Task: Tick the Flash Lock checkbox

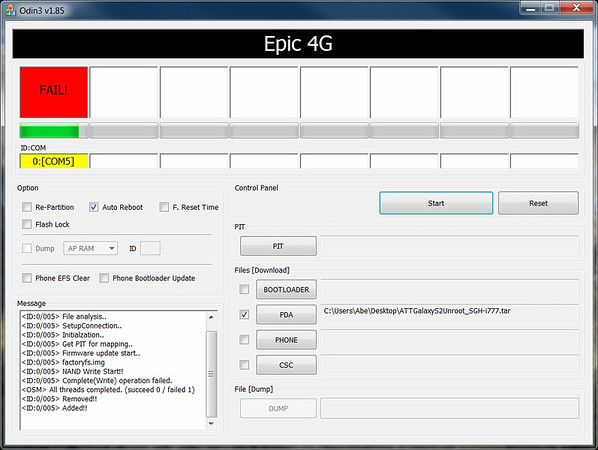Action: pyautogui.click(x=27, y=224)
